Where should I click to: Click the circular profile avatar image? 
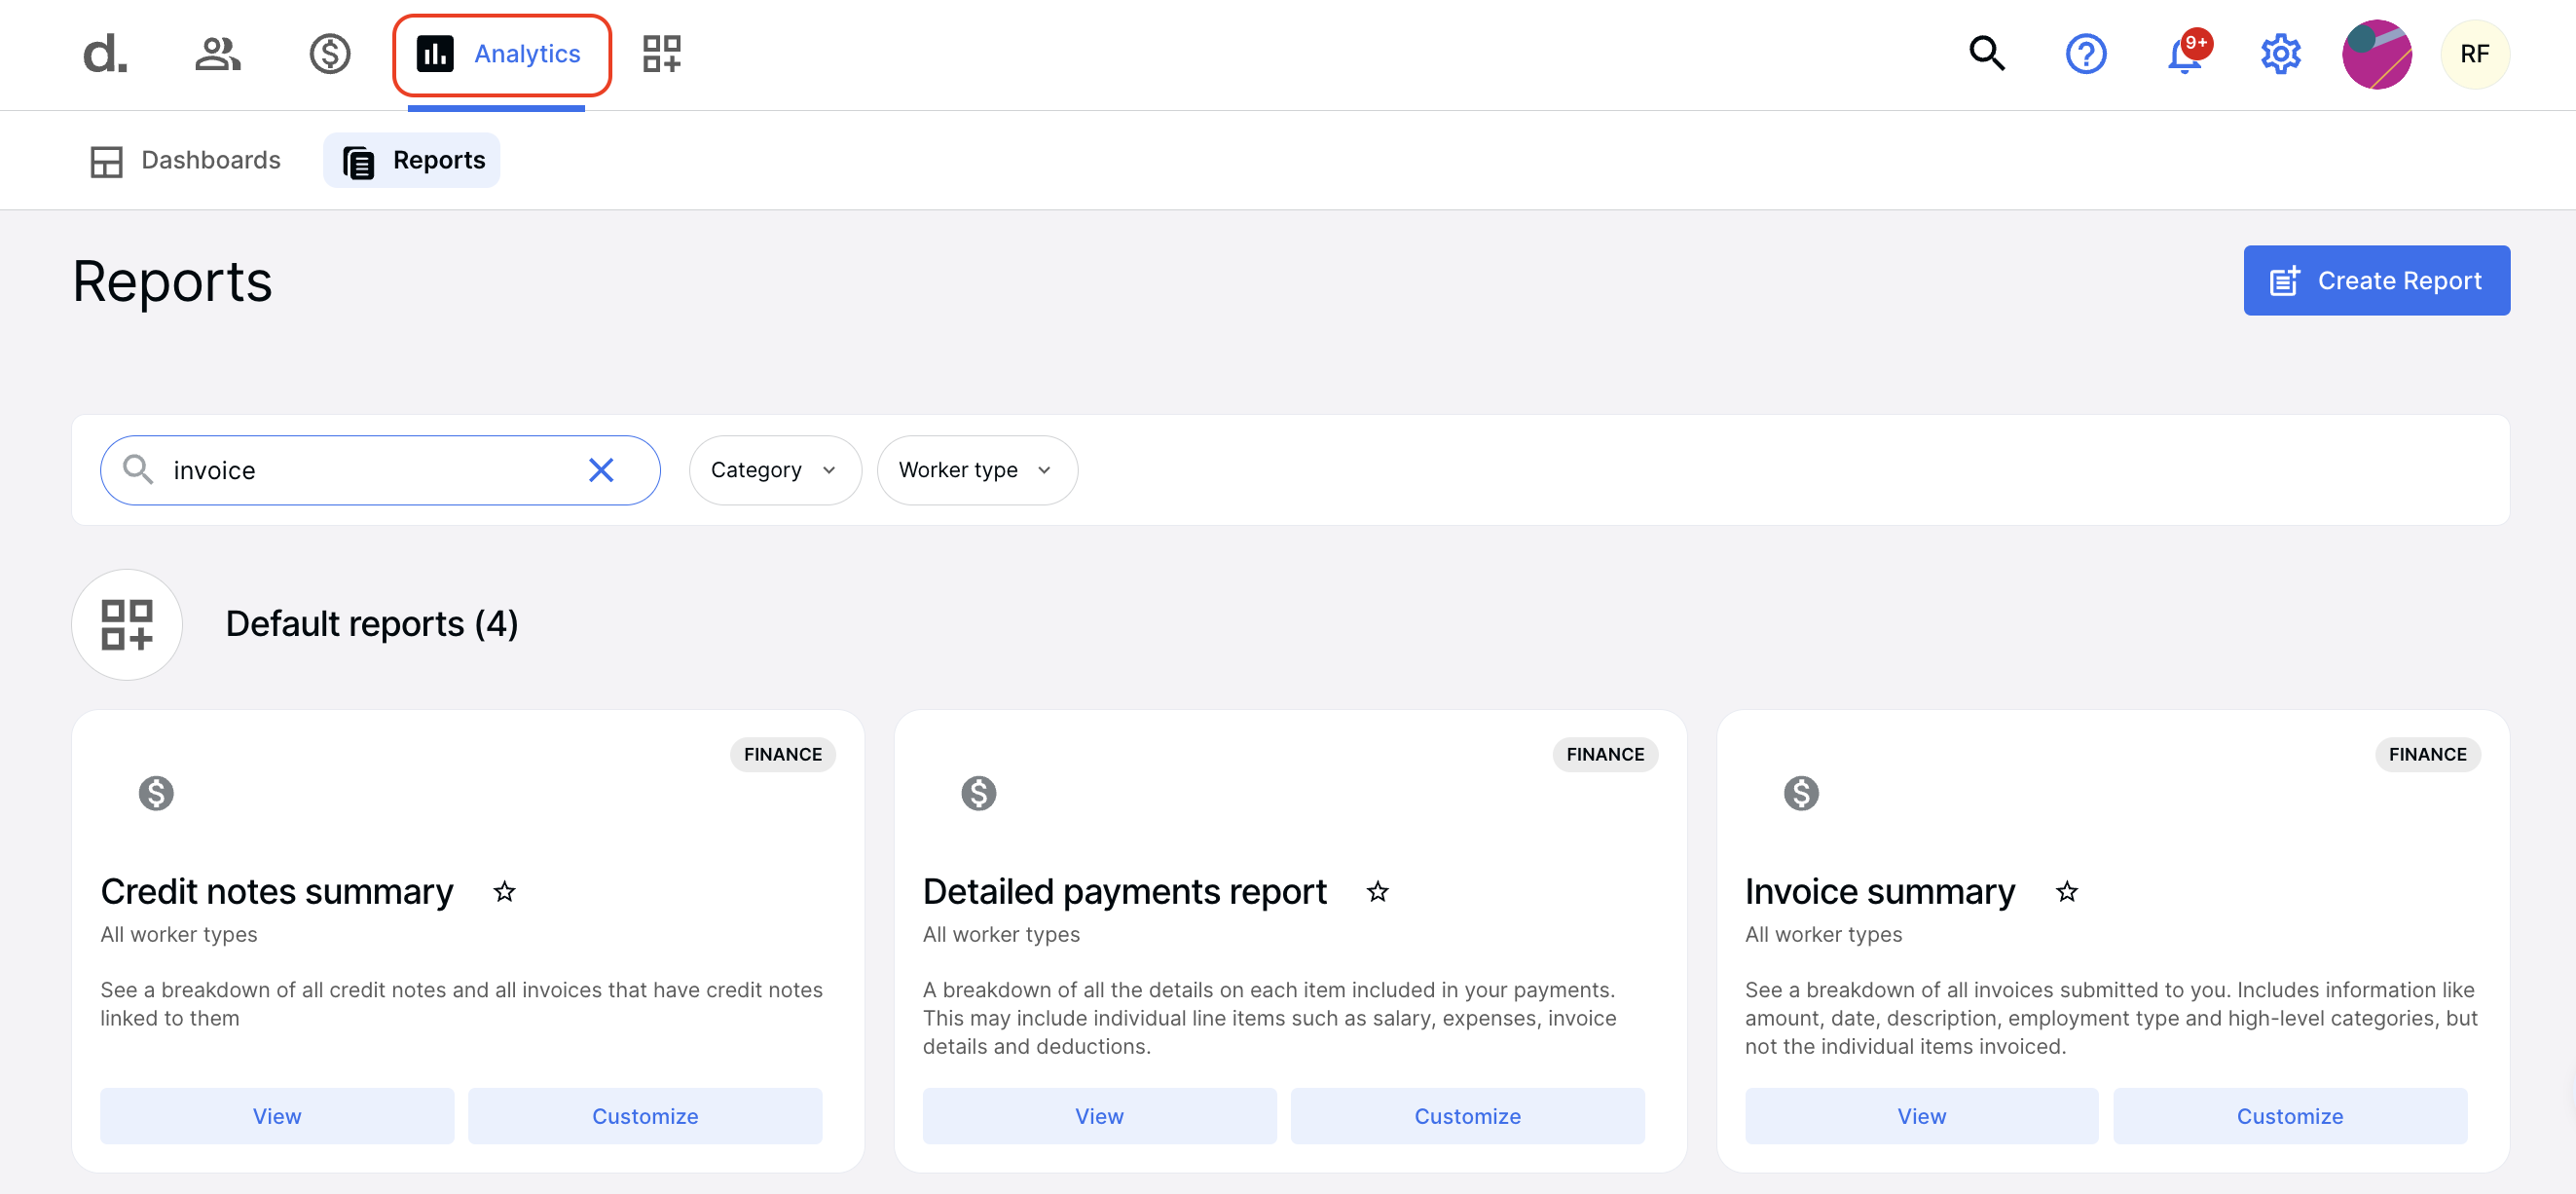2376,54
